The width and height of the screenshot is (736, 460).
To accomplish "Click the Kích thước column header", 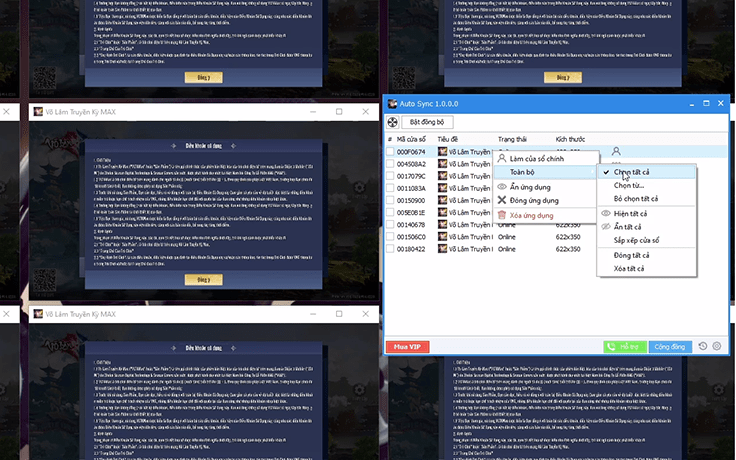I will click(x=570, y=139).
